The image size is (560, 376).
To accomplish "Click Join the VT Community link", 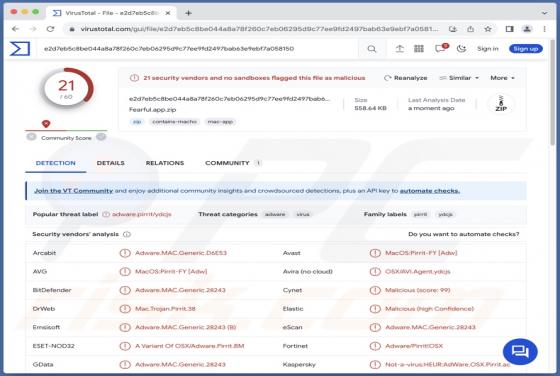I will click(74, 191).
